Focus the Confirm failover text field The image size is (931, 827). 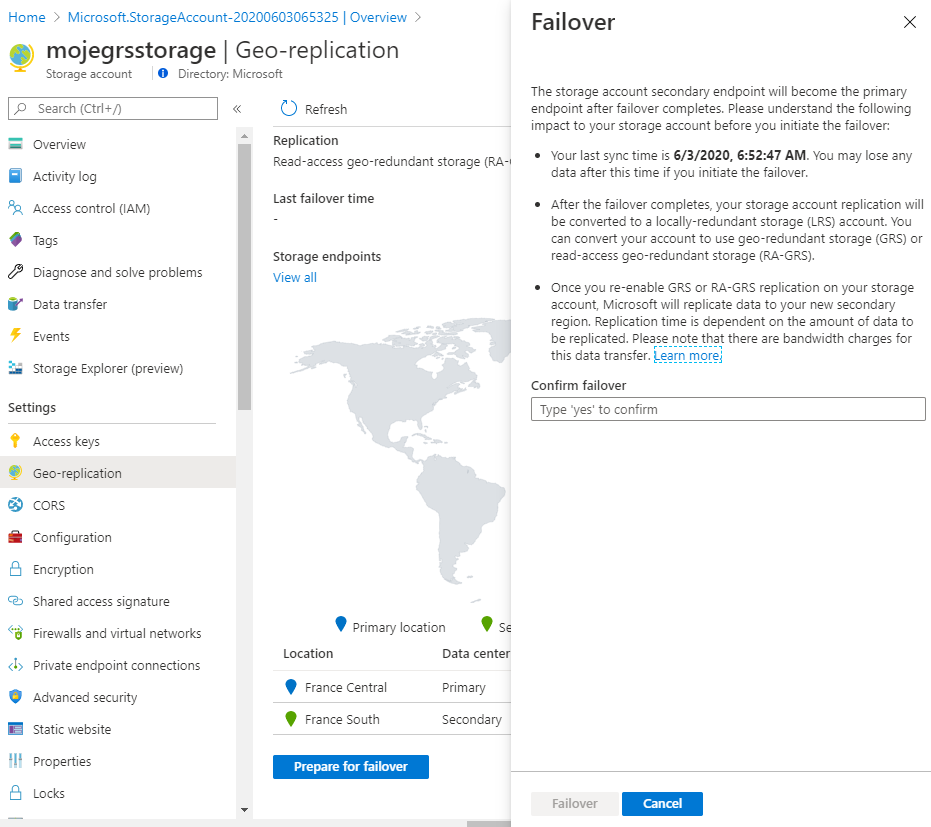click(728, 409)
